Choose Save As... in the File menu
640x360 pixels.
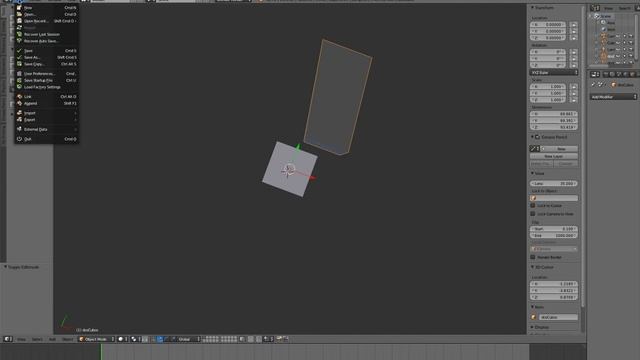(x=47, y=57)
